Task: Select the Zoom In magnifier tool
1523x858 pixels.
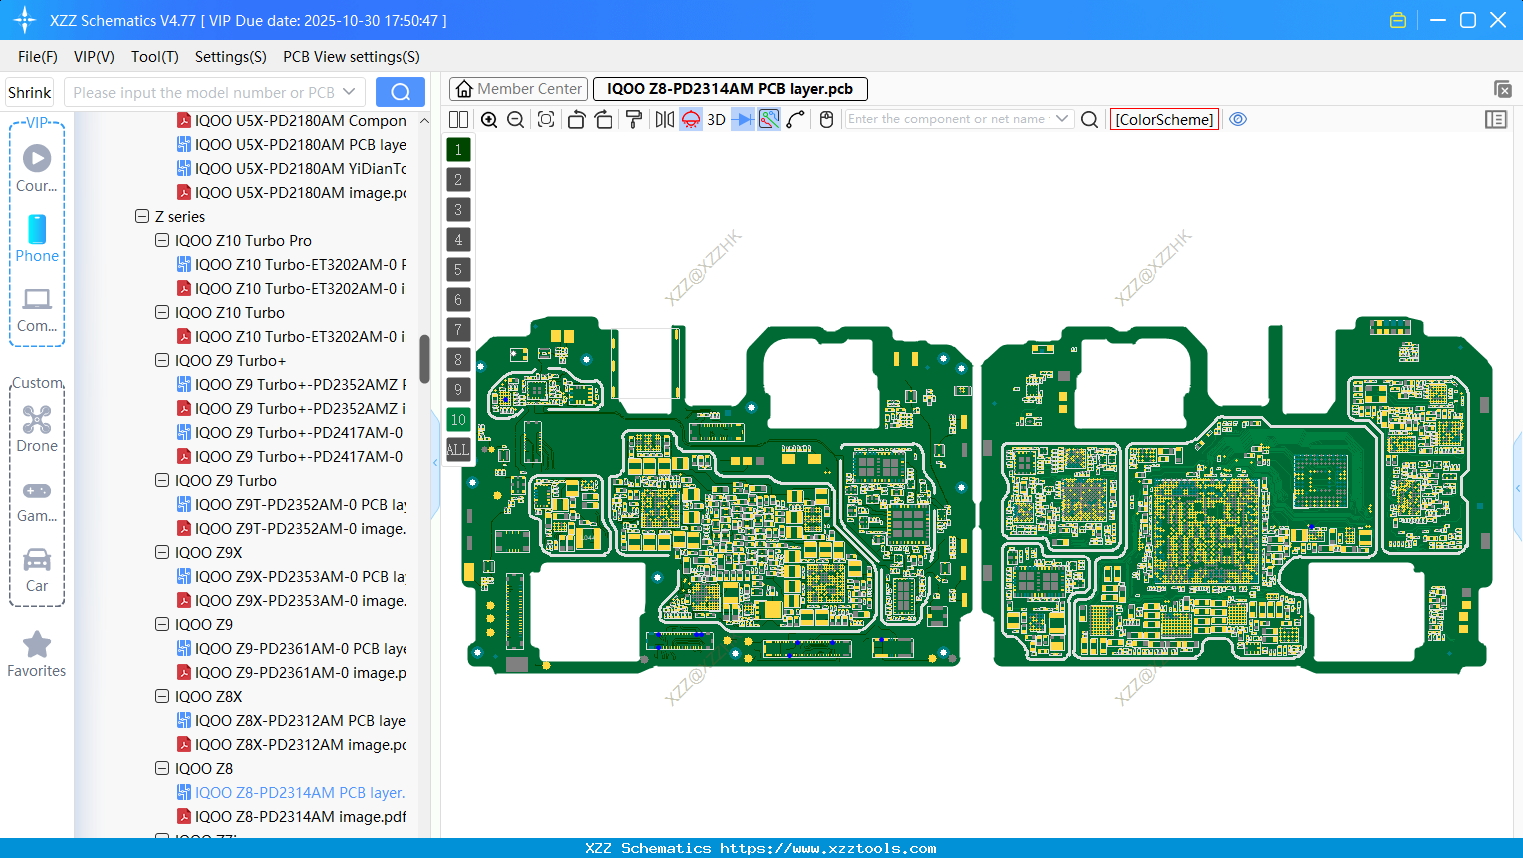Action: coord(489,119)
